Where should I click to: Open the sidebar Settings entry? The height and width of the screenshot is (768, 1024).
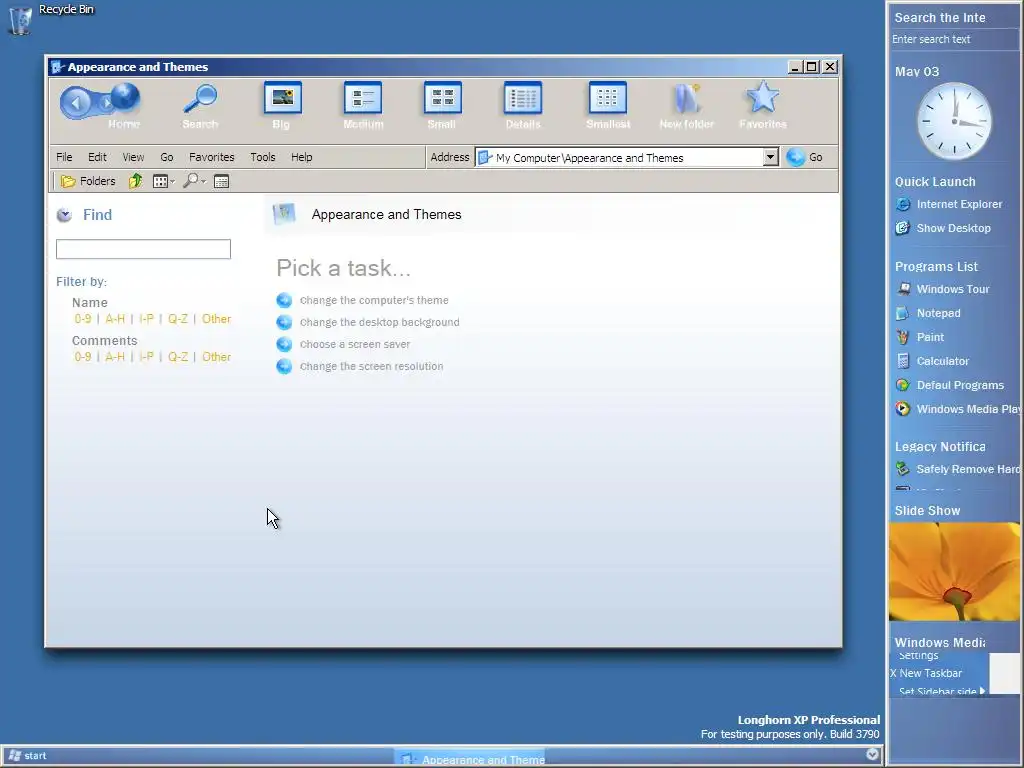918,656
